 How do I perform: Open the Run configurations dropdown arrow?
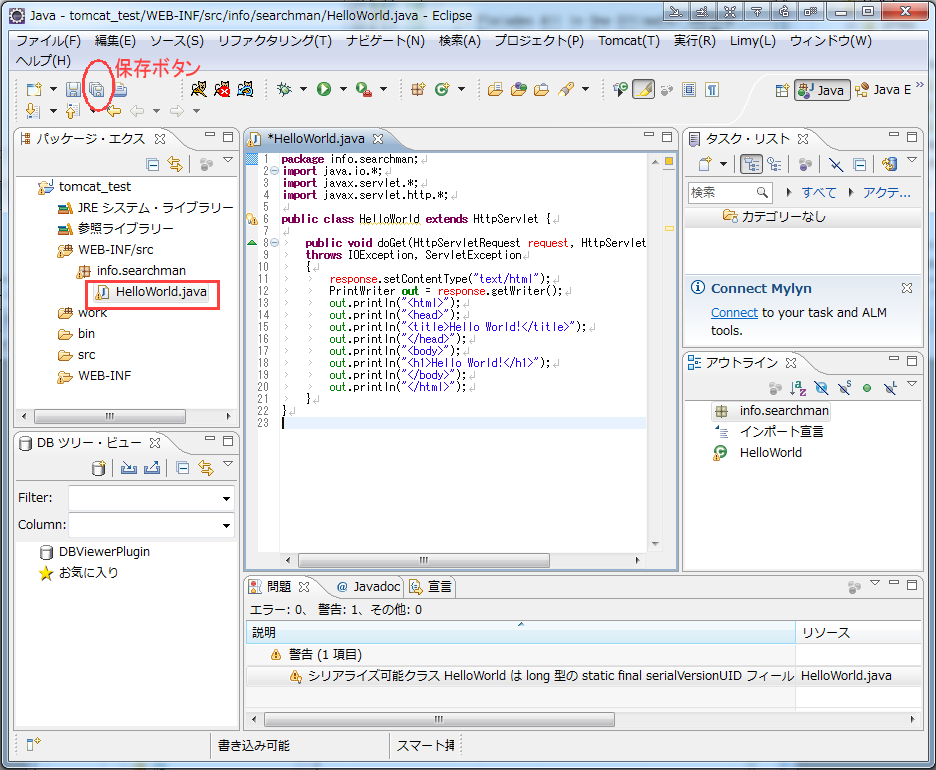(x=343, y=90)
